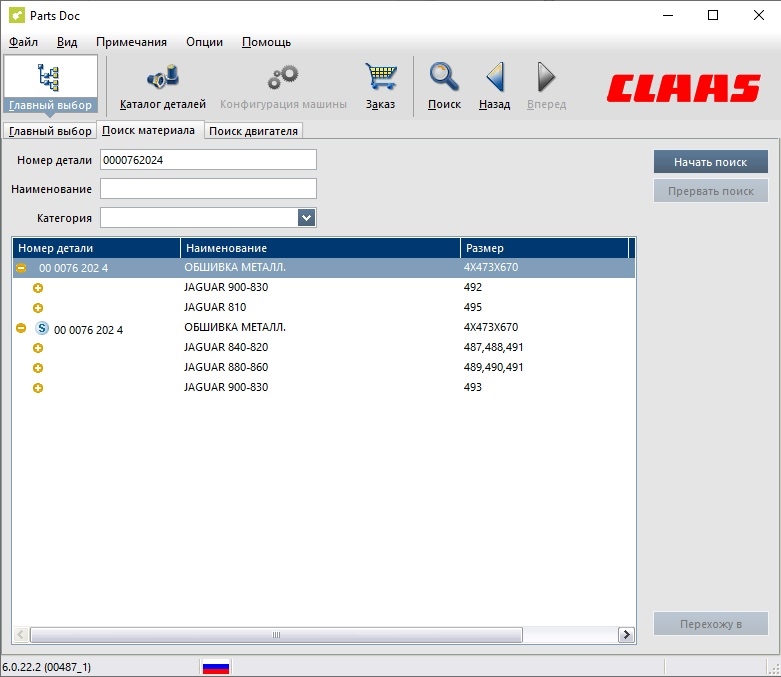Screen dimensions: 781x677
Task: Click the Russian flag in status bar
Action: [216, 667]
